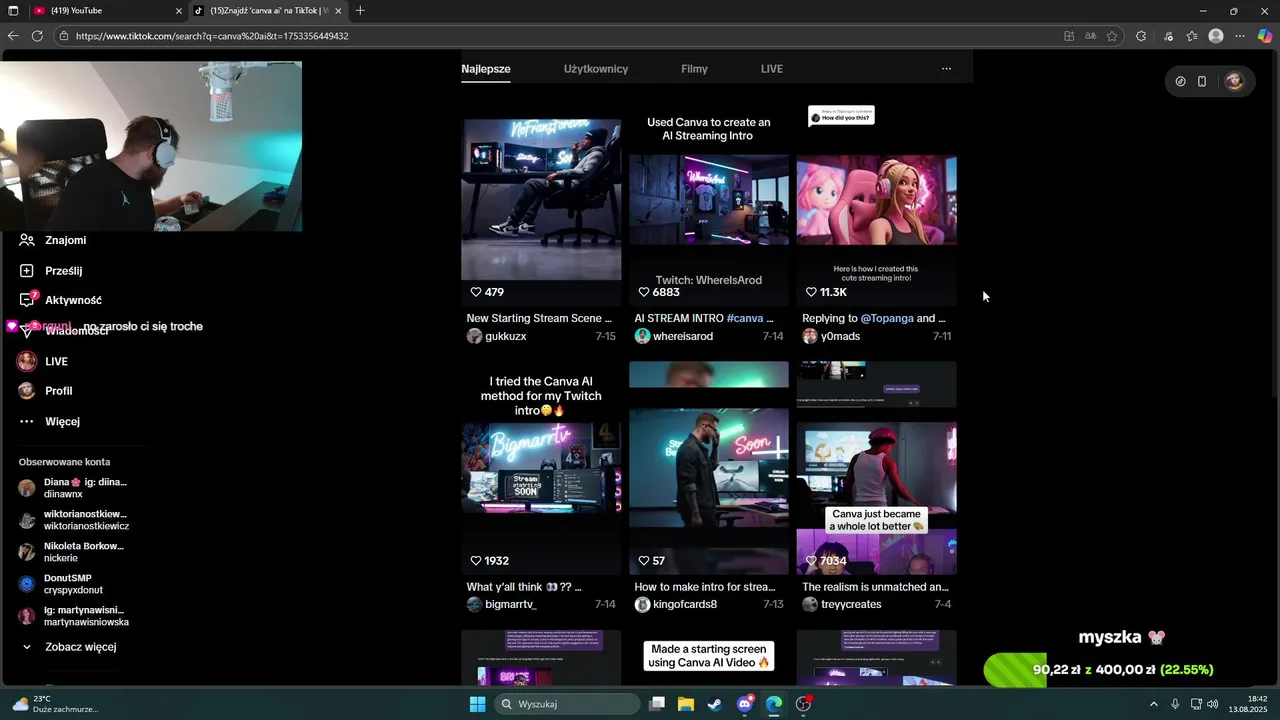The image size is (1280, 720).
Task: Open followed account wiktorianostkiewicz
Action: click(x=74, y=520)
